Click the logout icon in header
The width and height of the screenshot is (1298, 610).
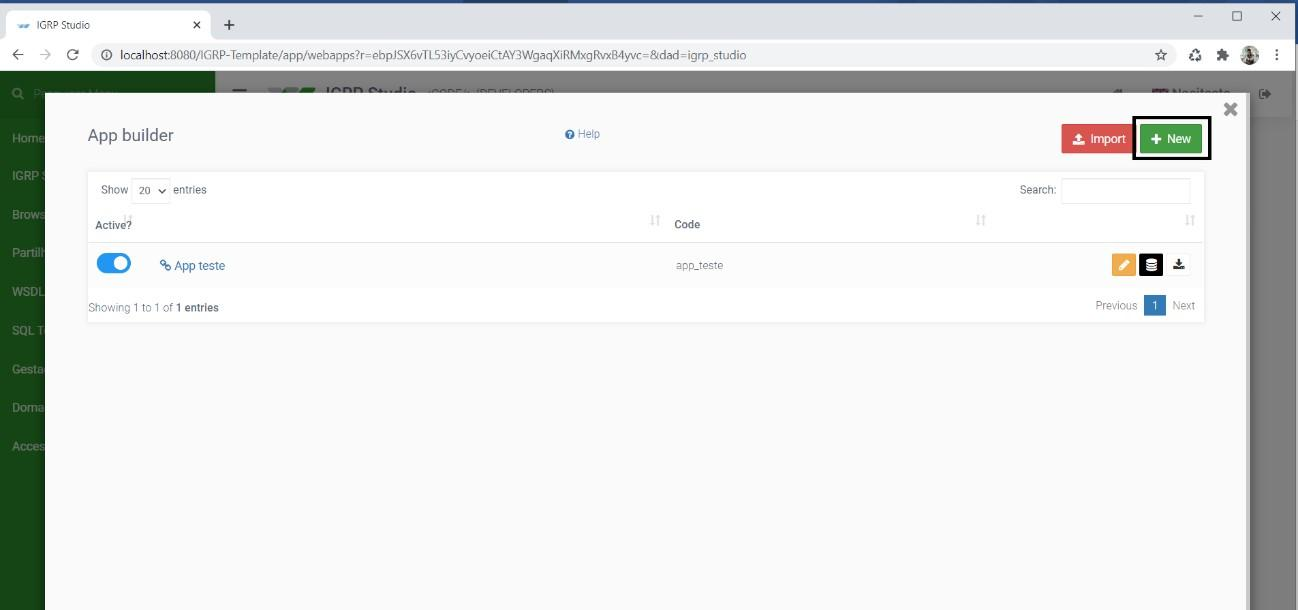(x=1265, y=93)
